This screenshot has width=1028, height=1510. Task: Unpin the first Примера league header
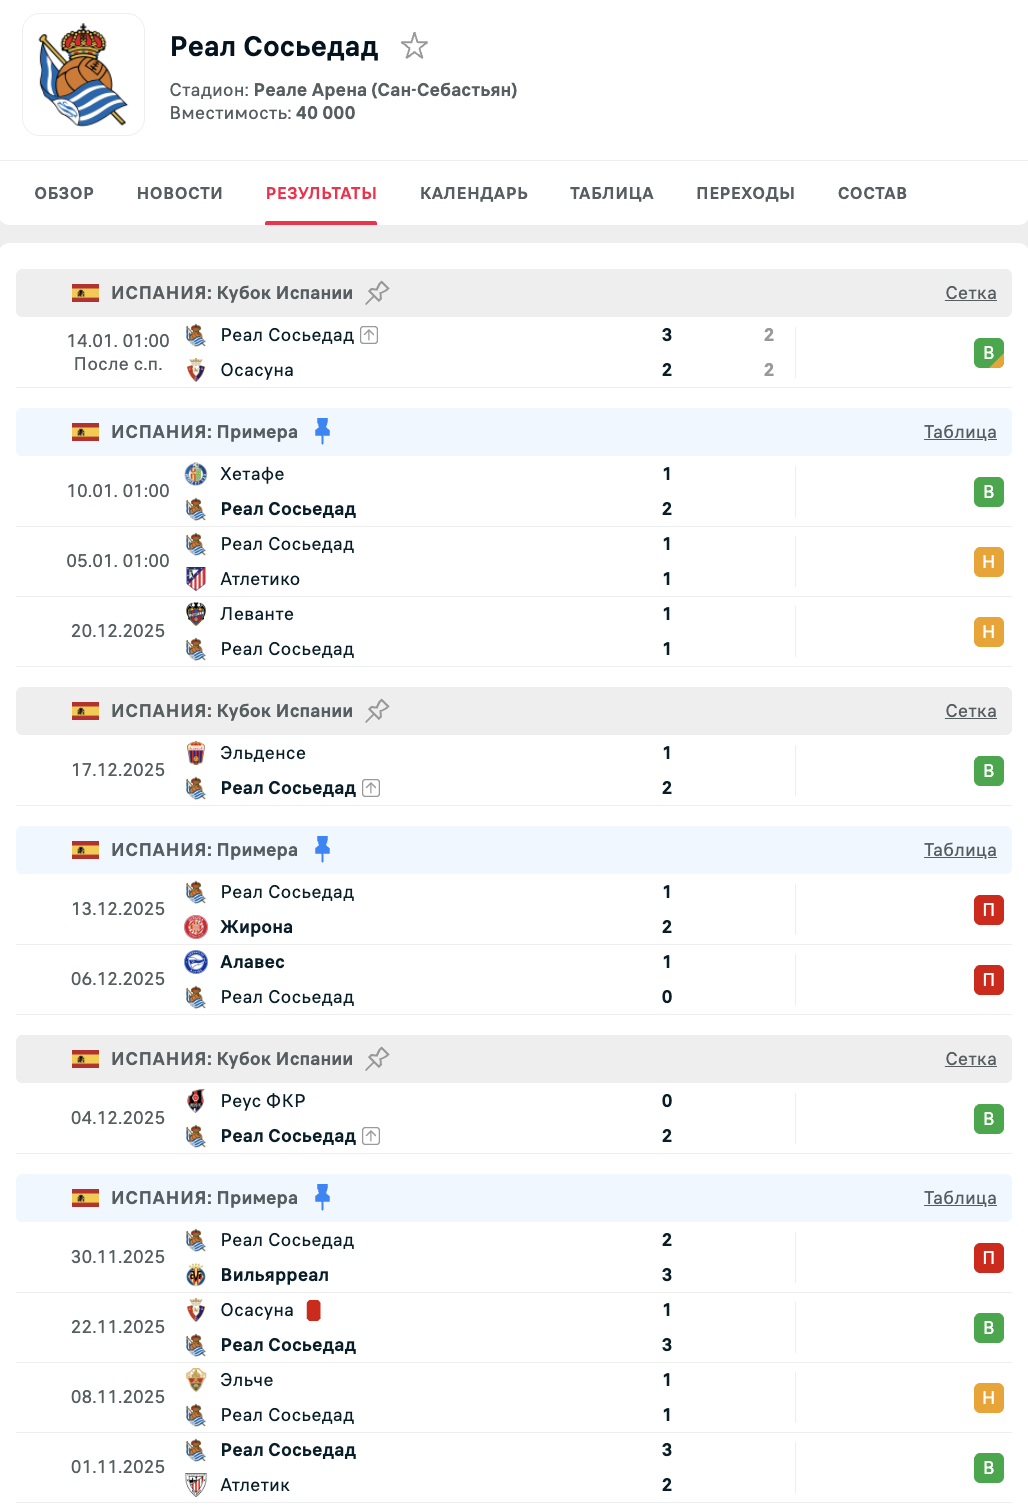[x=322, y=431]
